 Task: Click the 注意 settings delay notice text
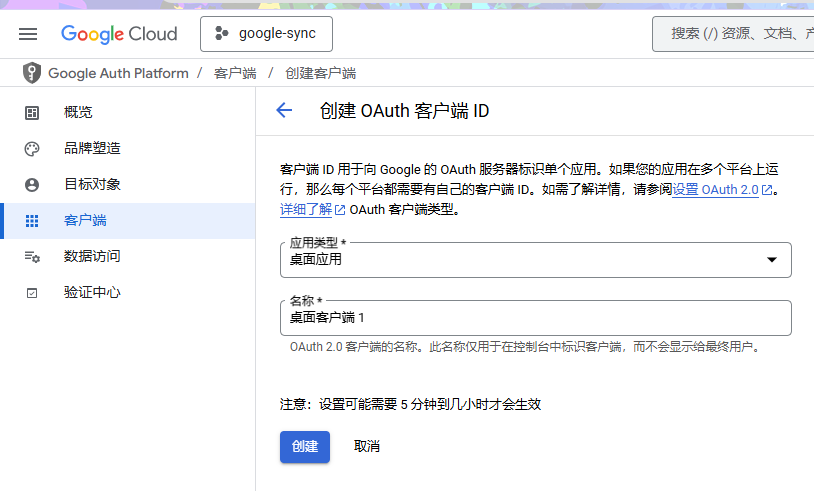(x=410, y=404)
